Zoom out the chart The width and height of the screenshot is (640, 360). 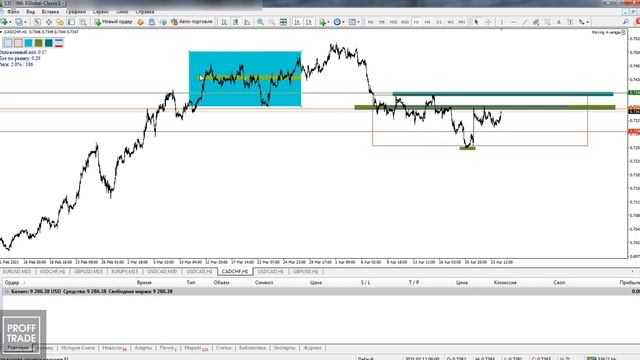(272, 22)
